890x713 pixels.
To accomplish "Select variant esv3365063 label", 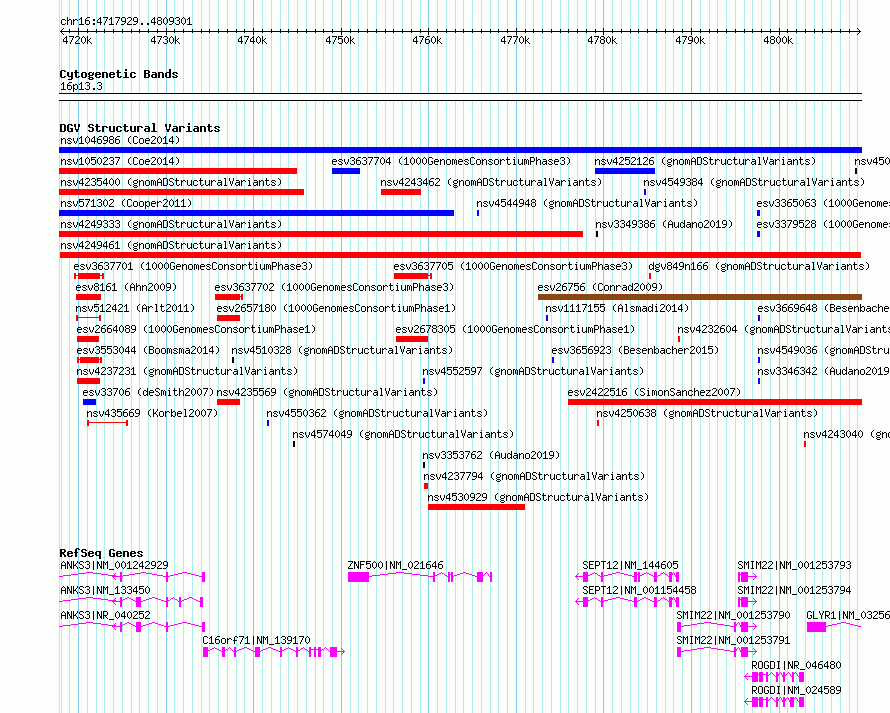I will (x=822, y=203).
